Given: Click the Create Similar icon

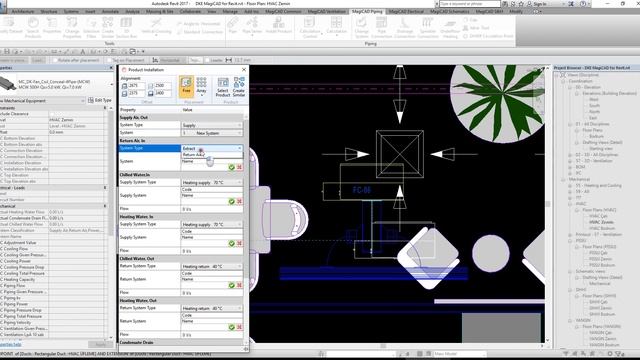Looking at the screenshot, I should pyautogui.click(x=239, y=87).
